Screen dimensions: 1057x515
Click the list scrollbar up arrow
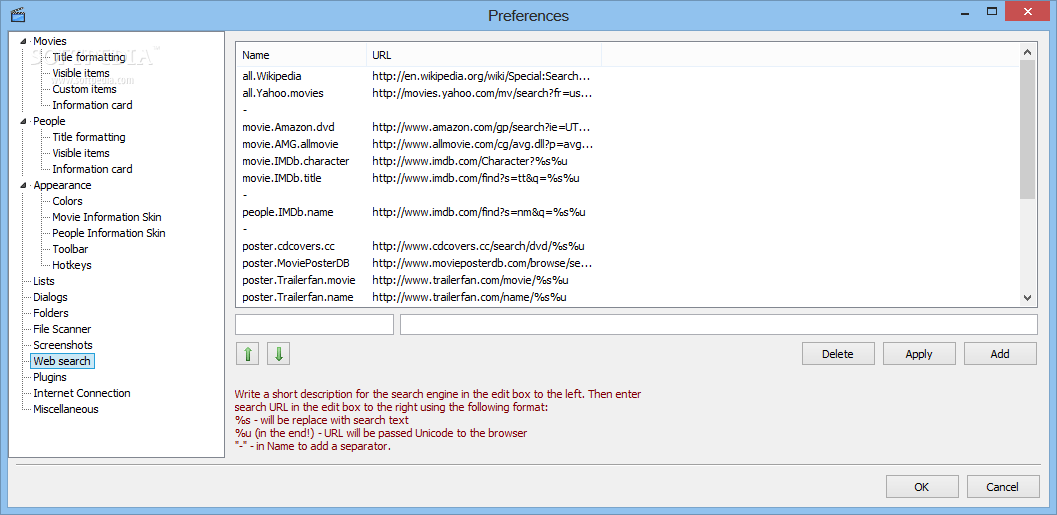coord(1027,51)
